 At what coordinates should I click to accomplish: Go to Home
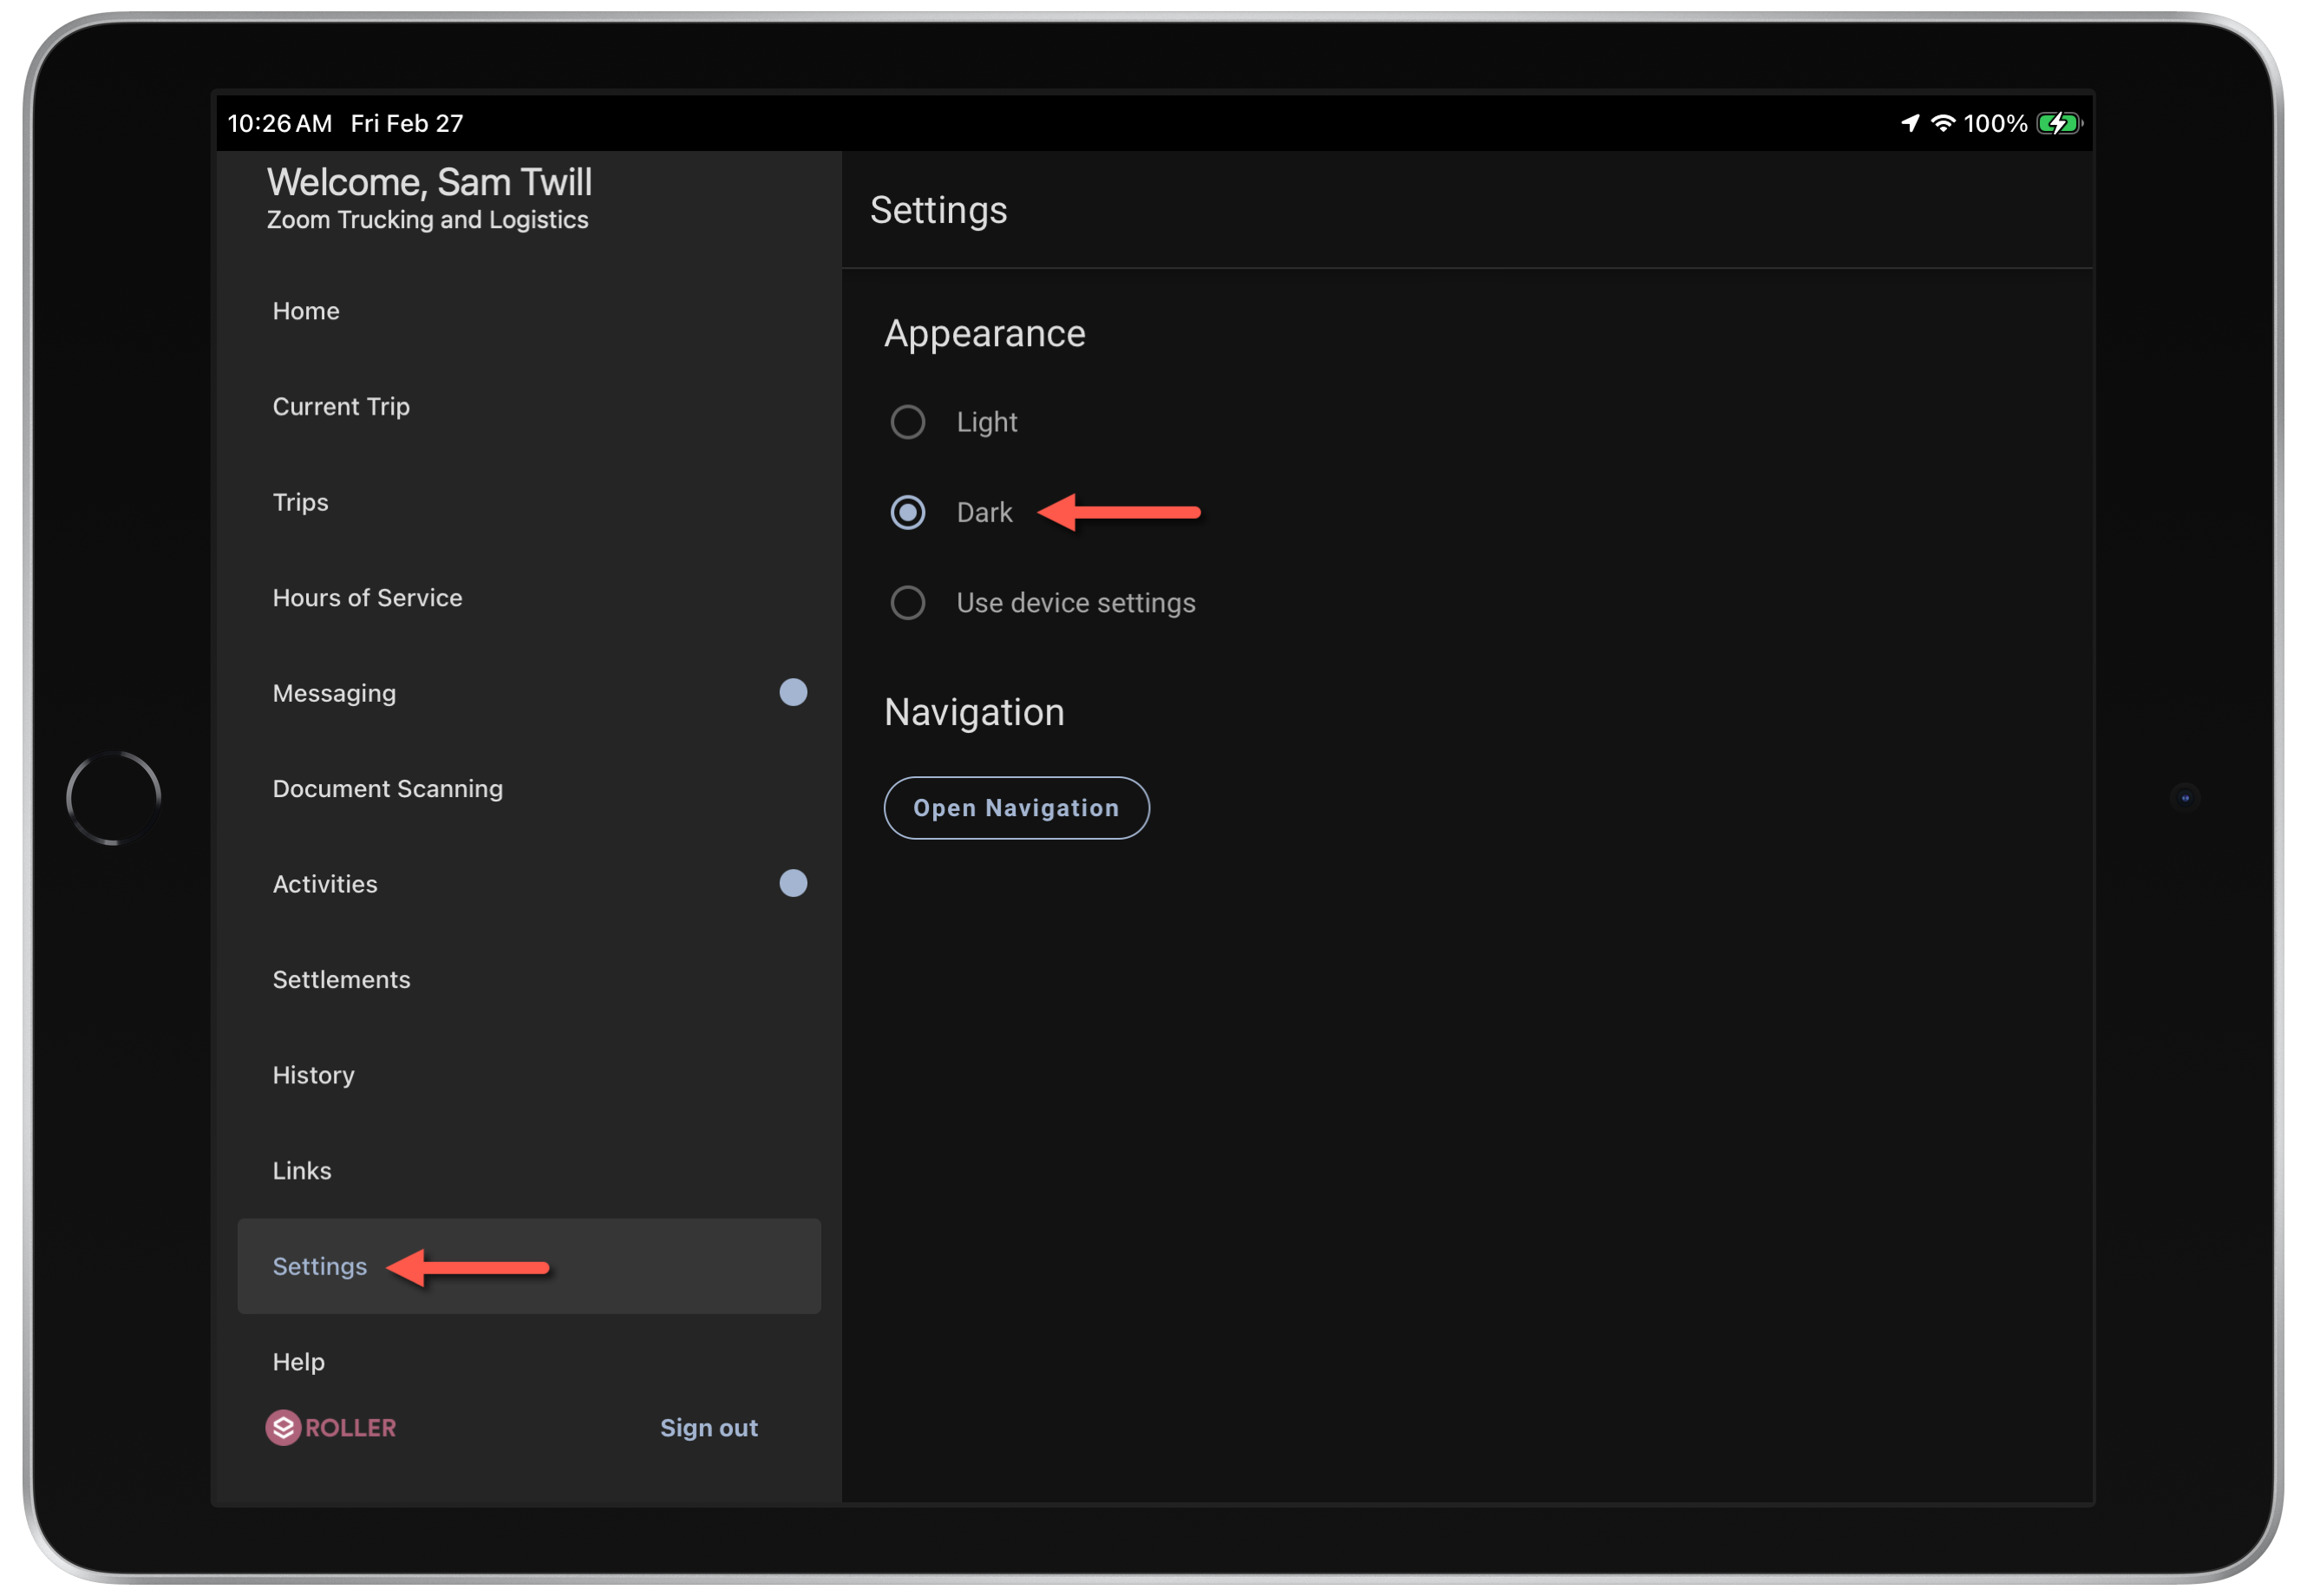coord(306,311)
